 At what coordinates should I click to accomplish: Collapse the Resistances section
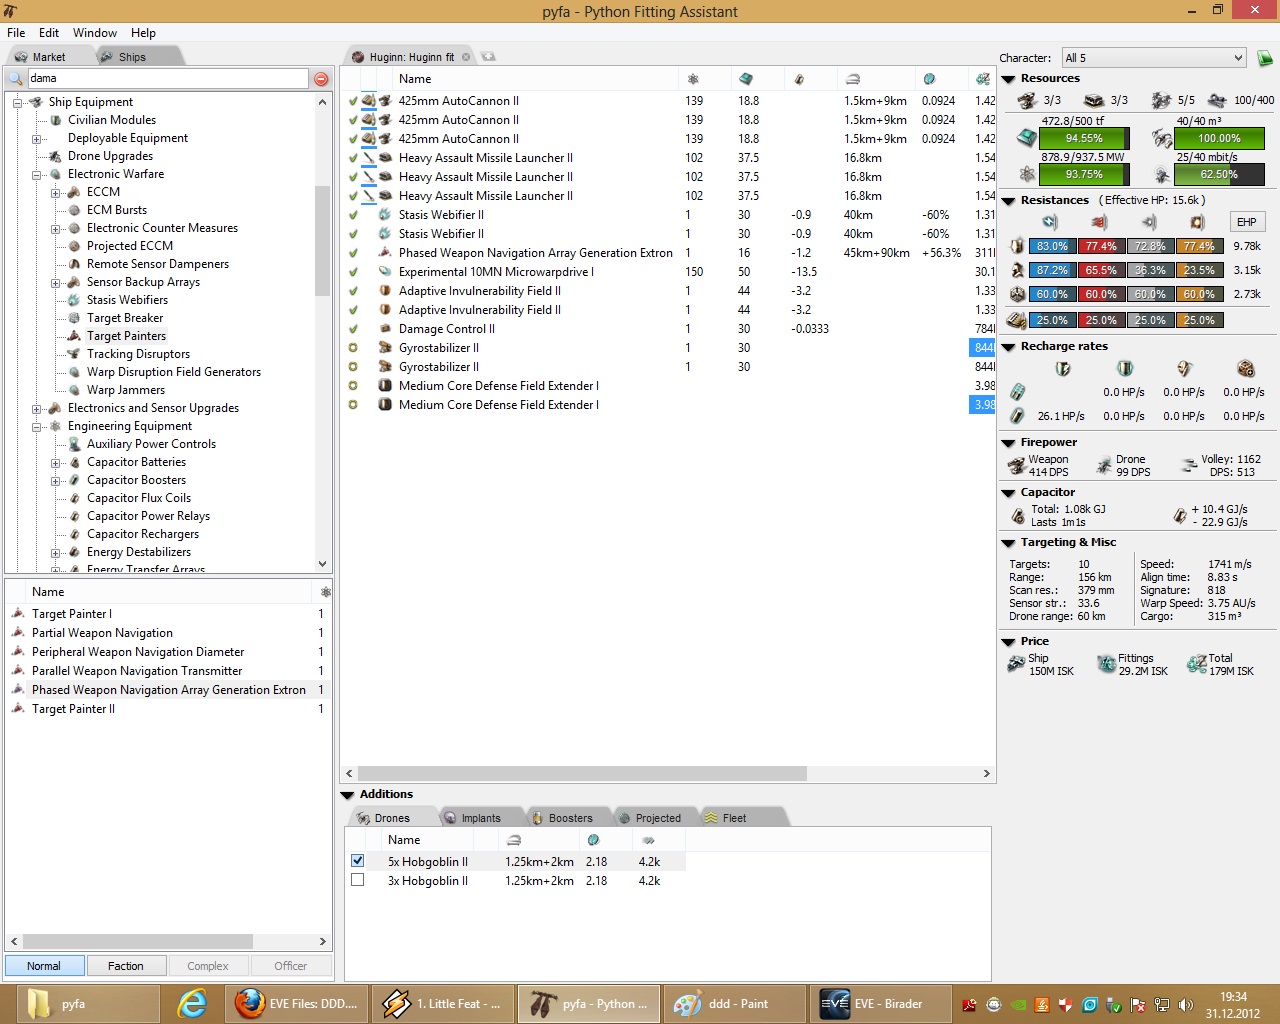click(1008, 201)
